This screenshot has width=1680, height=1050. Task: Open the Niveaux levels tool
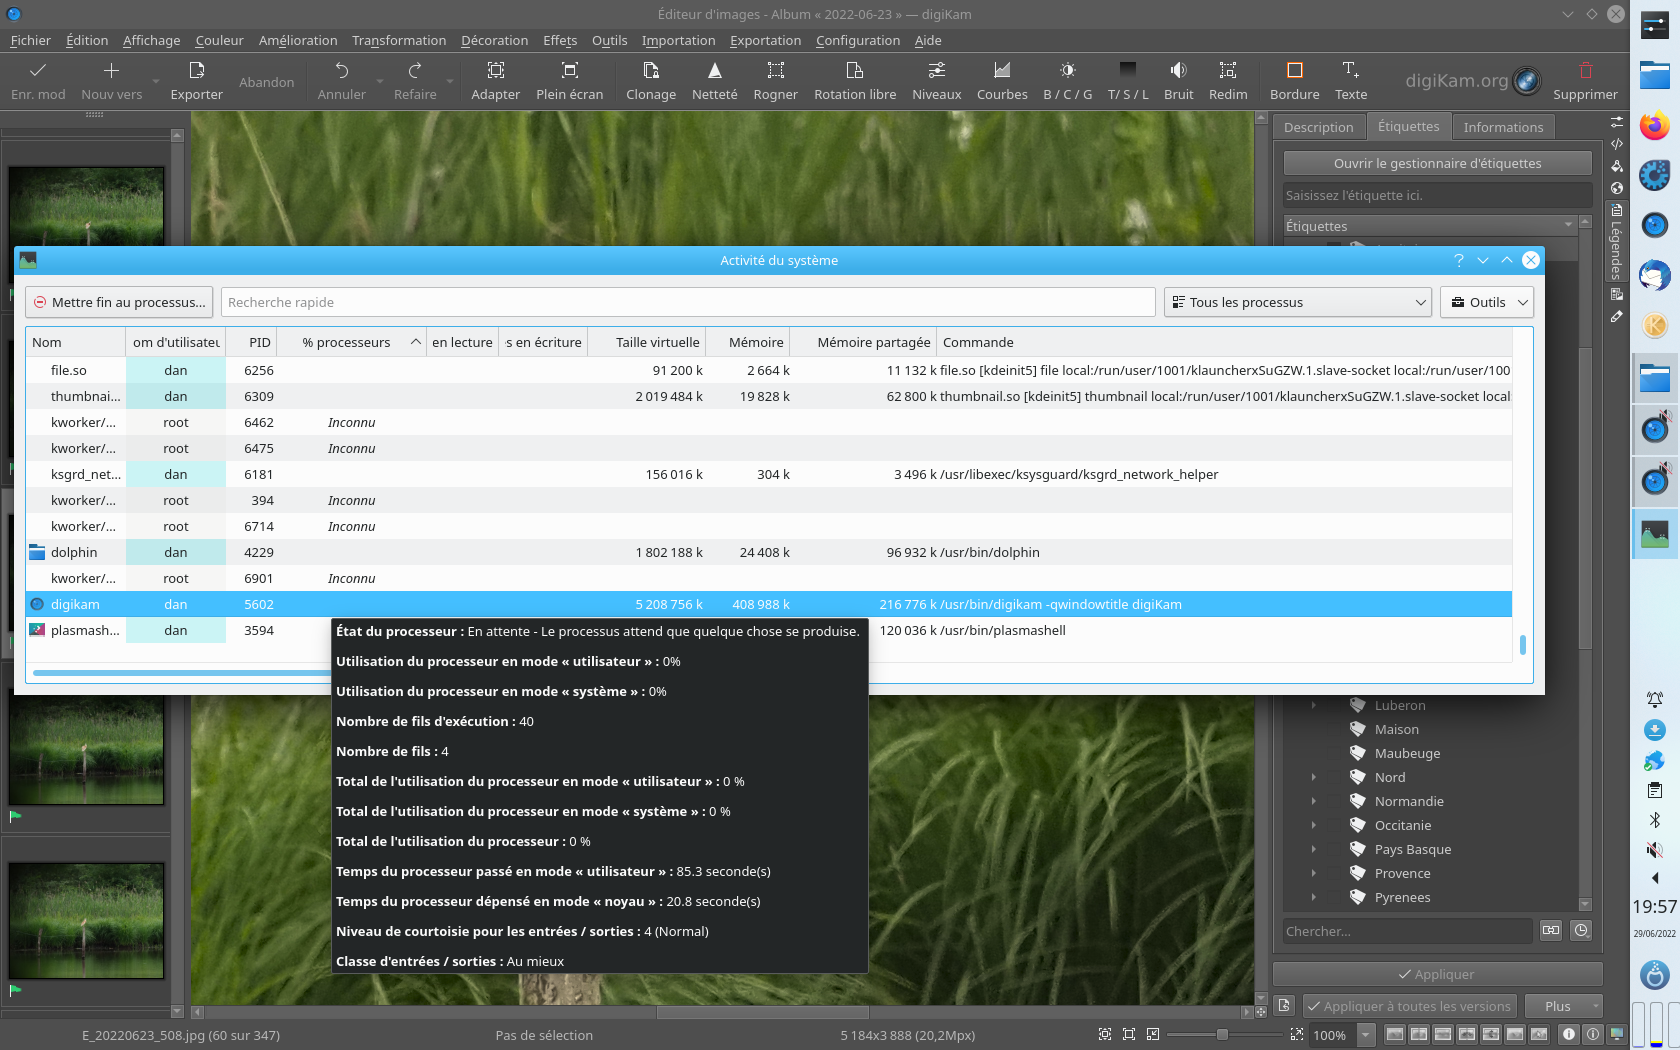[x=937, y=81]
